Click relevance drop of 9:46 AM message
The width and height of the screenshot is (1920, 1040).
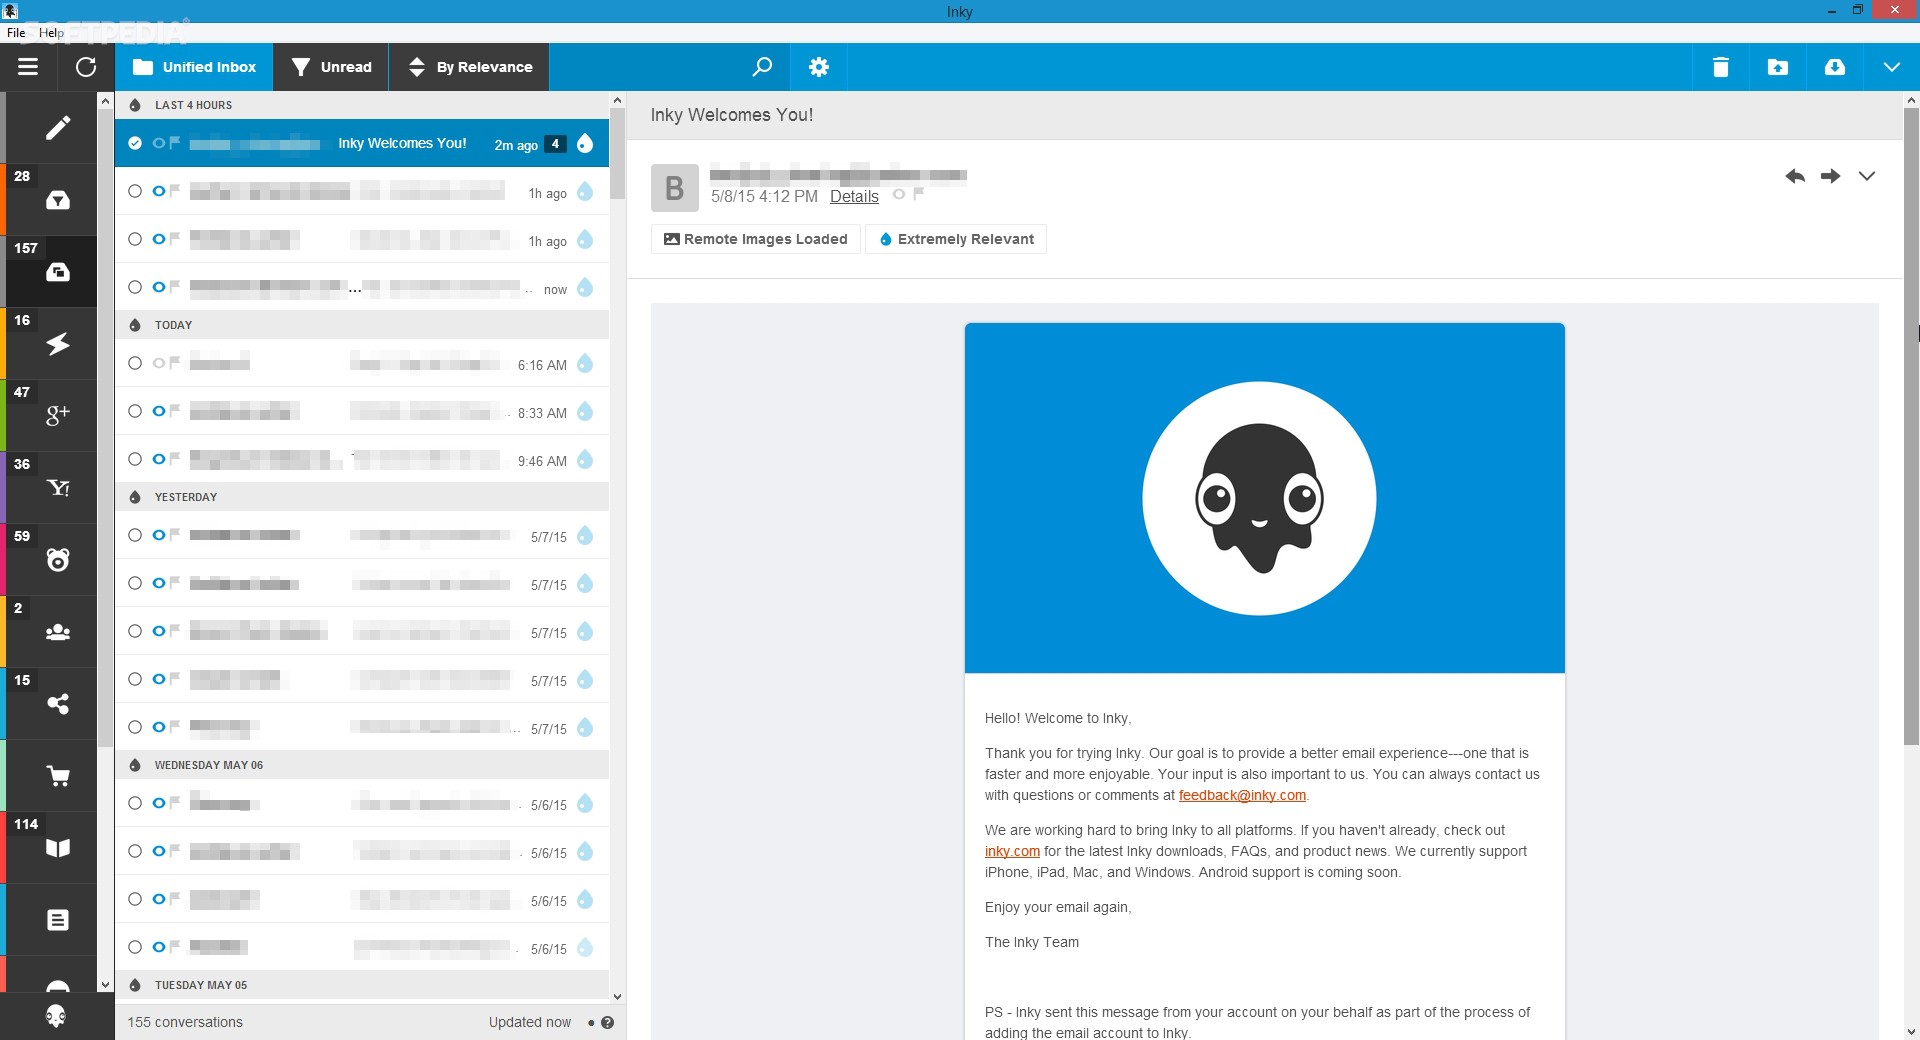pos(585,459)
